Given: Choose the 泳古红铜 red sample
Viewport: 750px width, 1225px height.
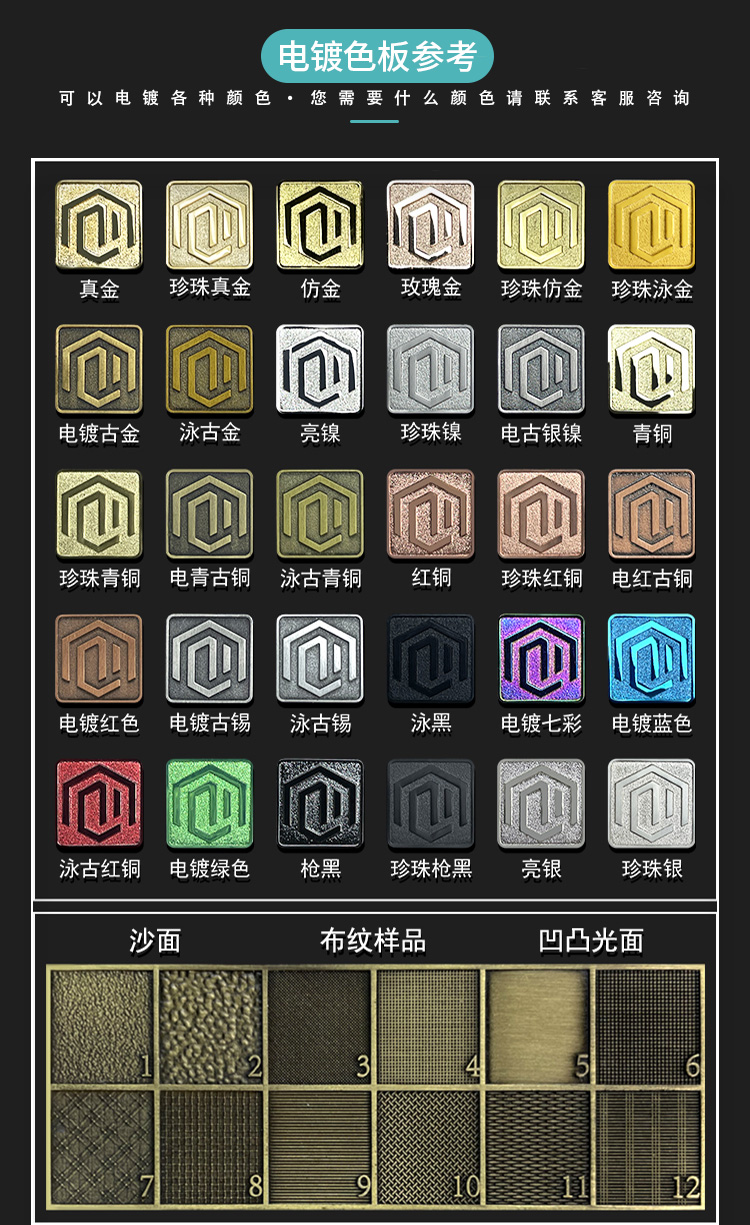Looking at the screenshot, I should coord(99,804).
